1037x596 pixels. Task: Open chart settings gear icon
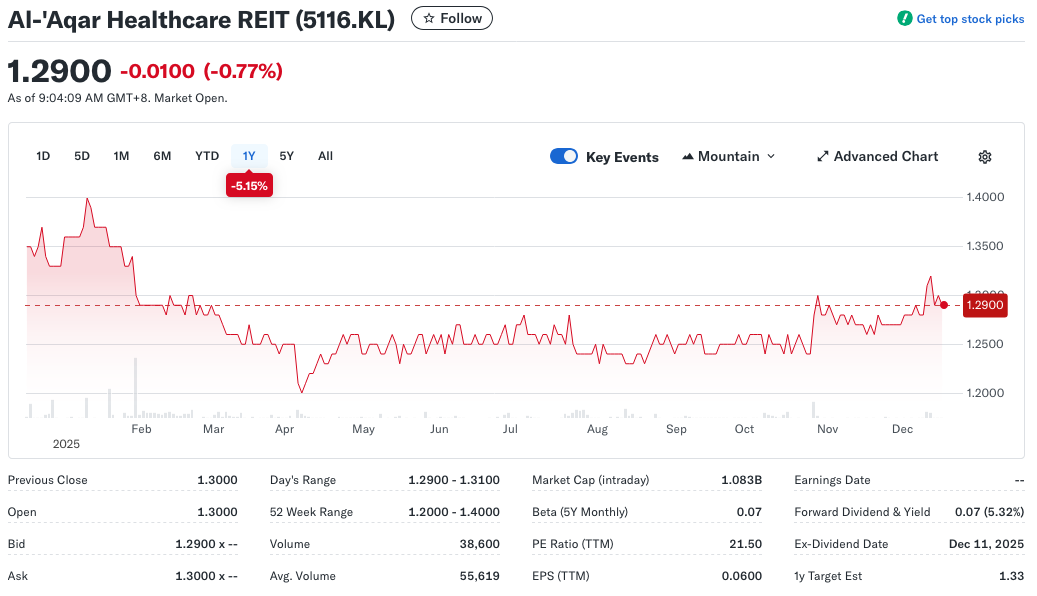[x=984, y=157]
